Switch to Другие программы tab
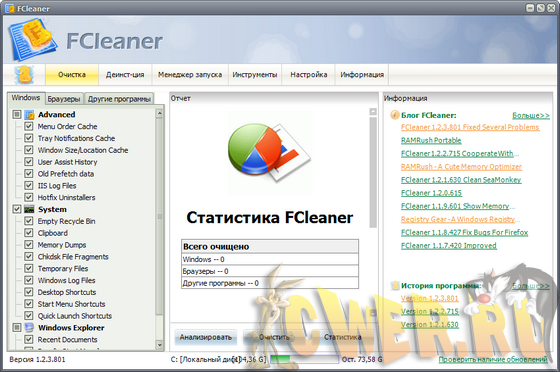560x372 pixels. pos(119,99)
